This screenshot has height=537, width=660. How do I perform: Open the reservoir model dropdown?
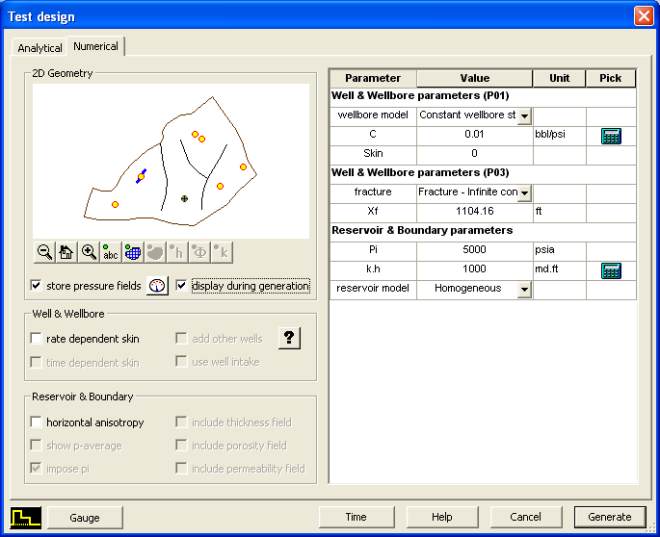point(524,290)
